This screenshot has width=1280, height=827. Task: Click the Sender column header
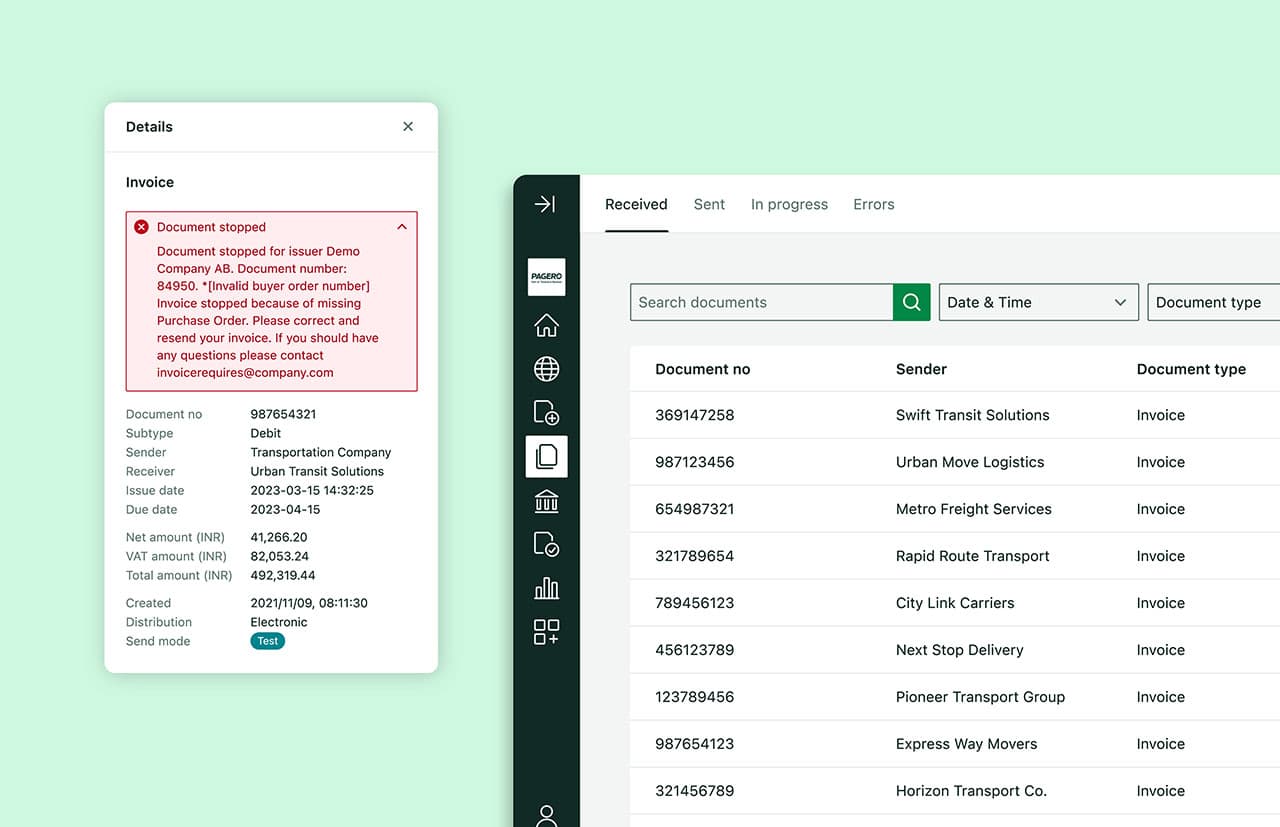(921, 369)
